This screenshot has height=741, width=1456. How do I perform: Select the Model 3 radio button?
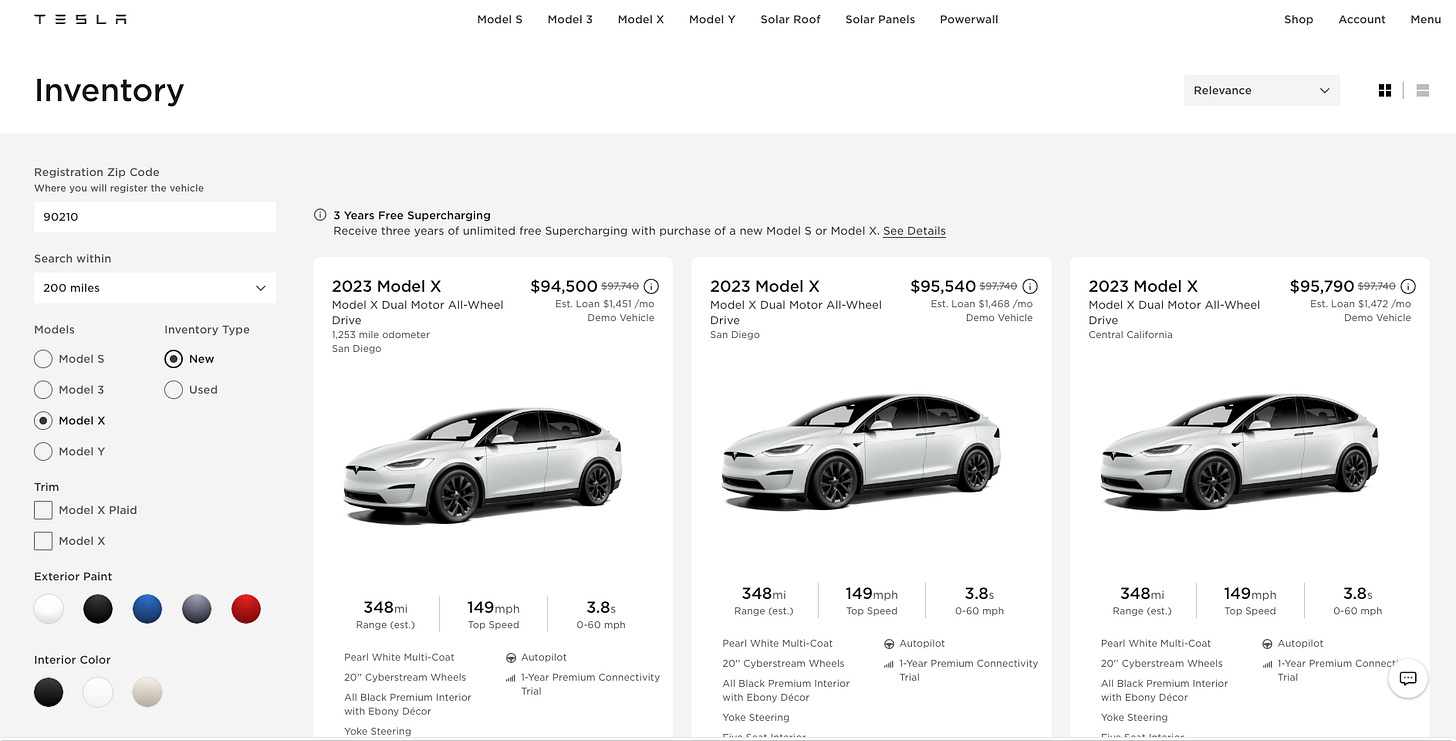43,390
